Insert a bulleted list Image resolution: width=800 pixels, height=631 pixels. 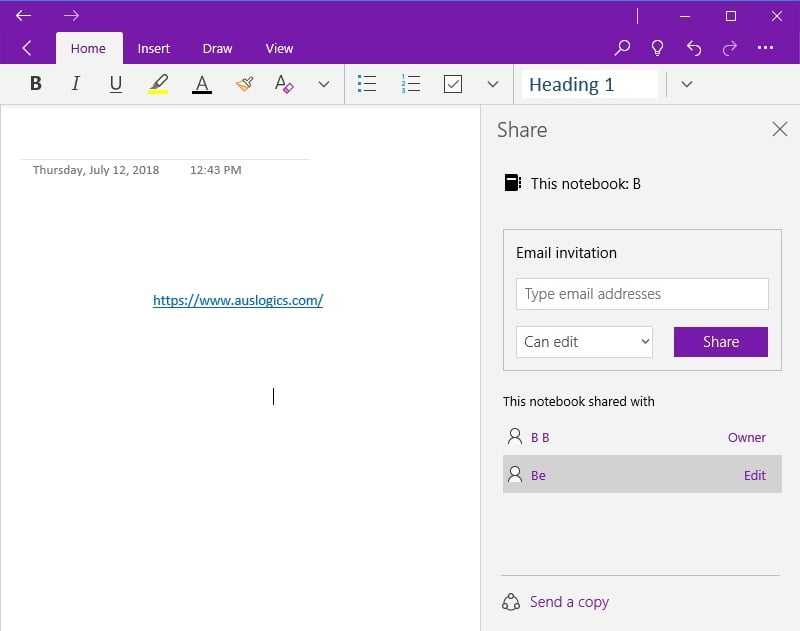(367, 84)
